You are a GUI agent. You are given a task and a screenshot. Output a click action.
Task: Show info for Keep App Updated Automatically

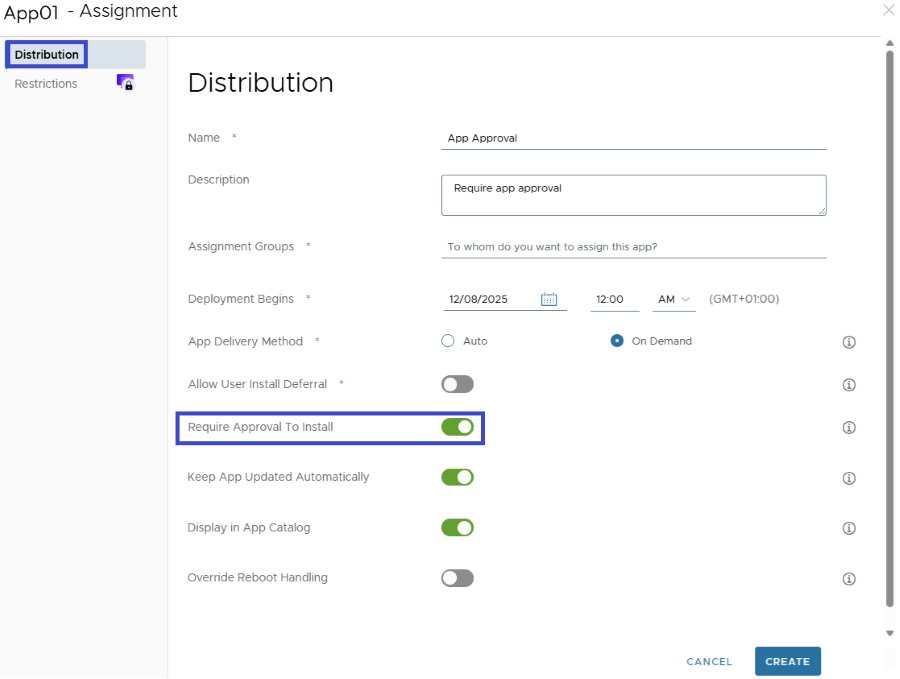pyautogui.click(x=849, y=478)
